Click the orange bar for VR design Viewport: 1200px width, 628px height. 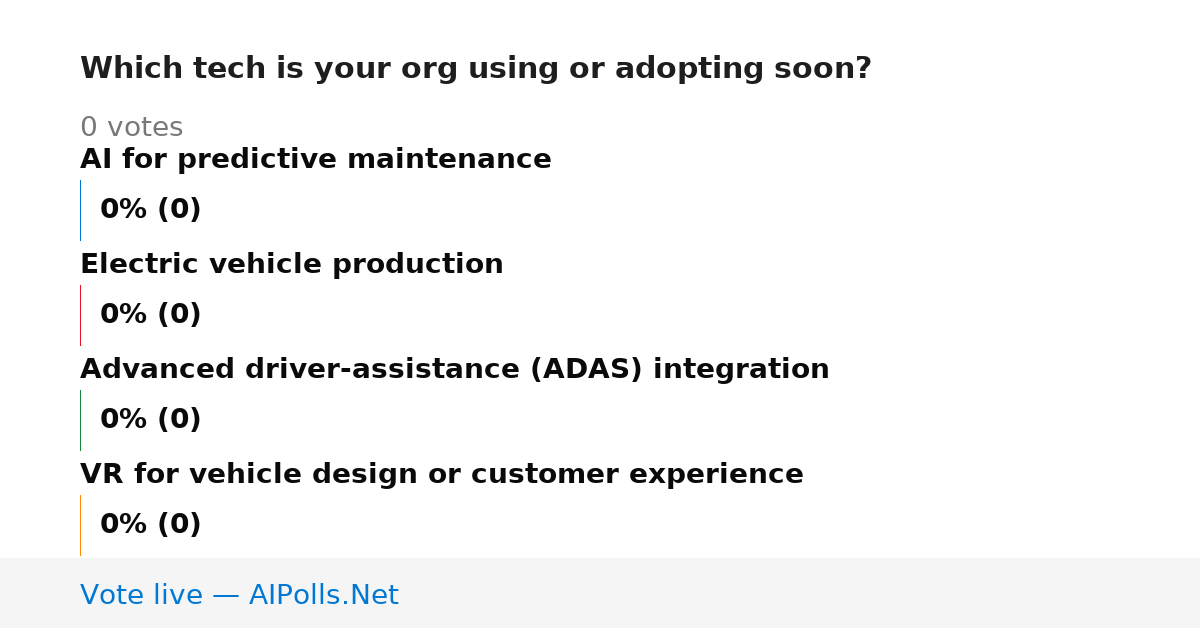pos(80,525)
